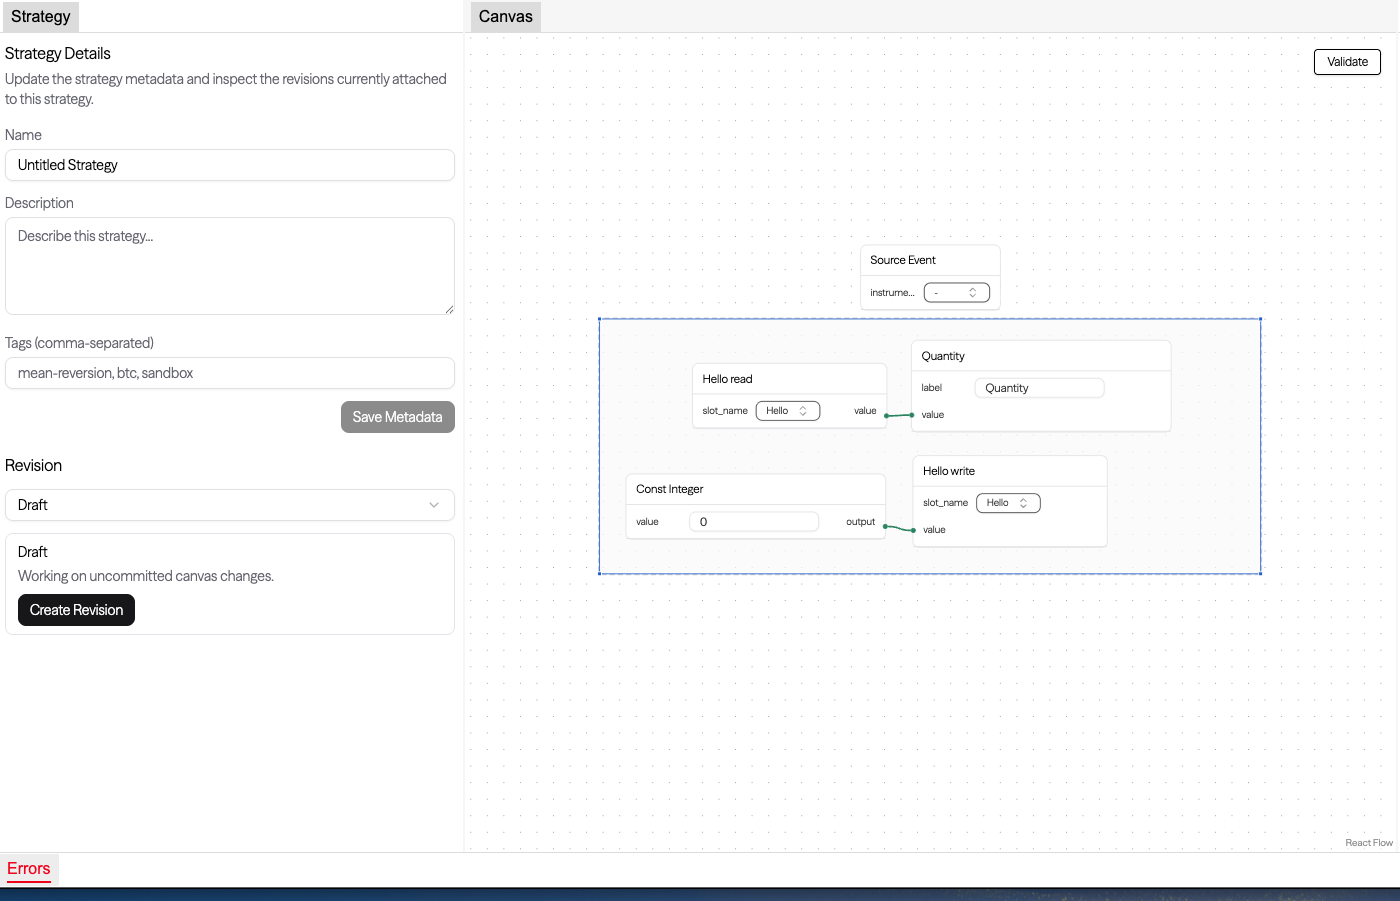
Task: Click the Revision section heading
Action: click(x=33, y=466)
